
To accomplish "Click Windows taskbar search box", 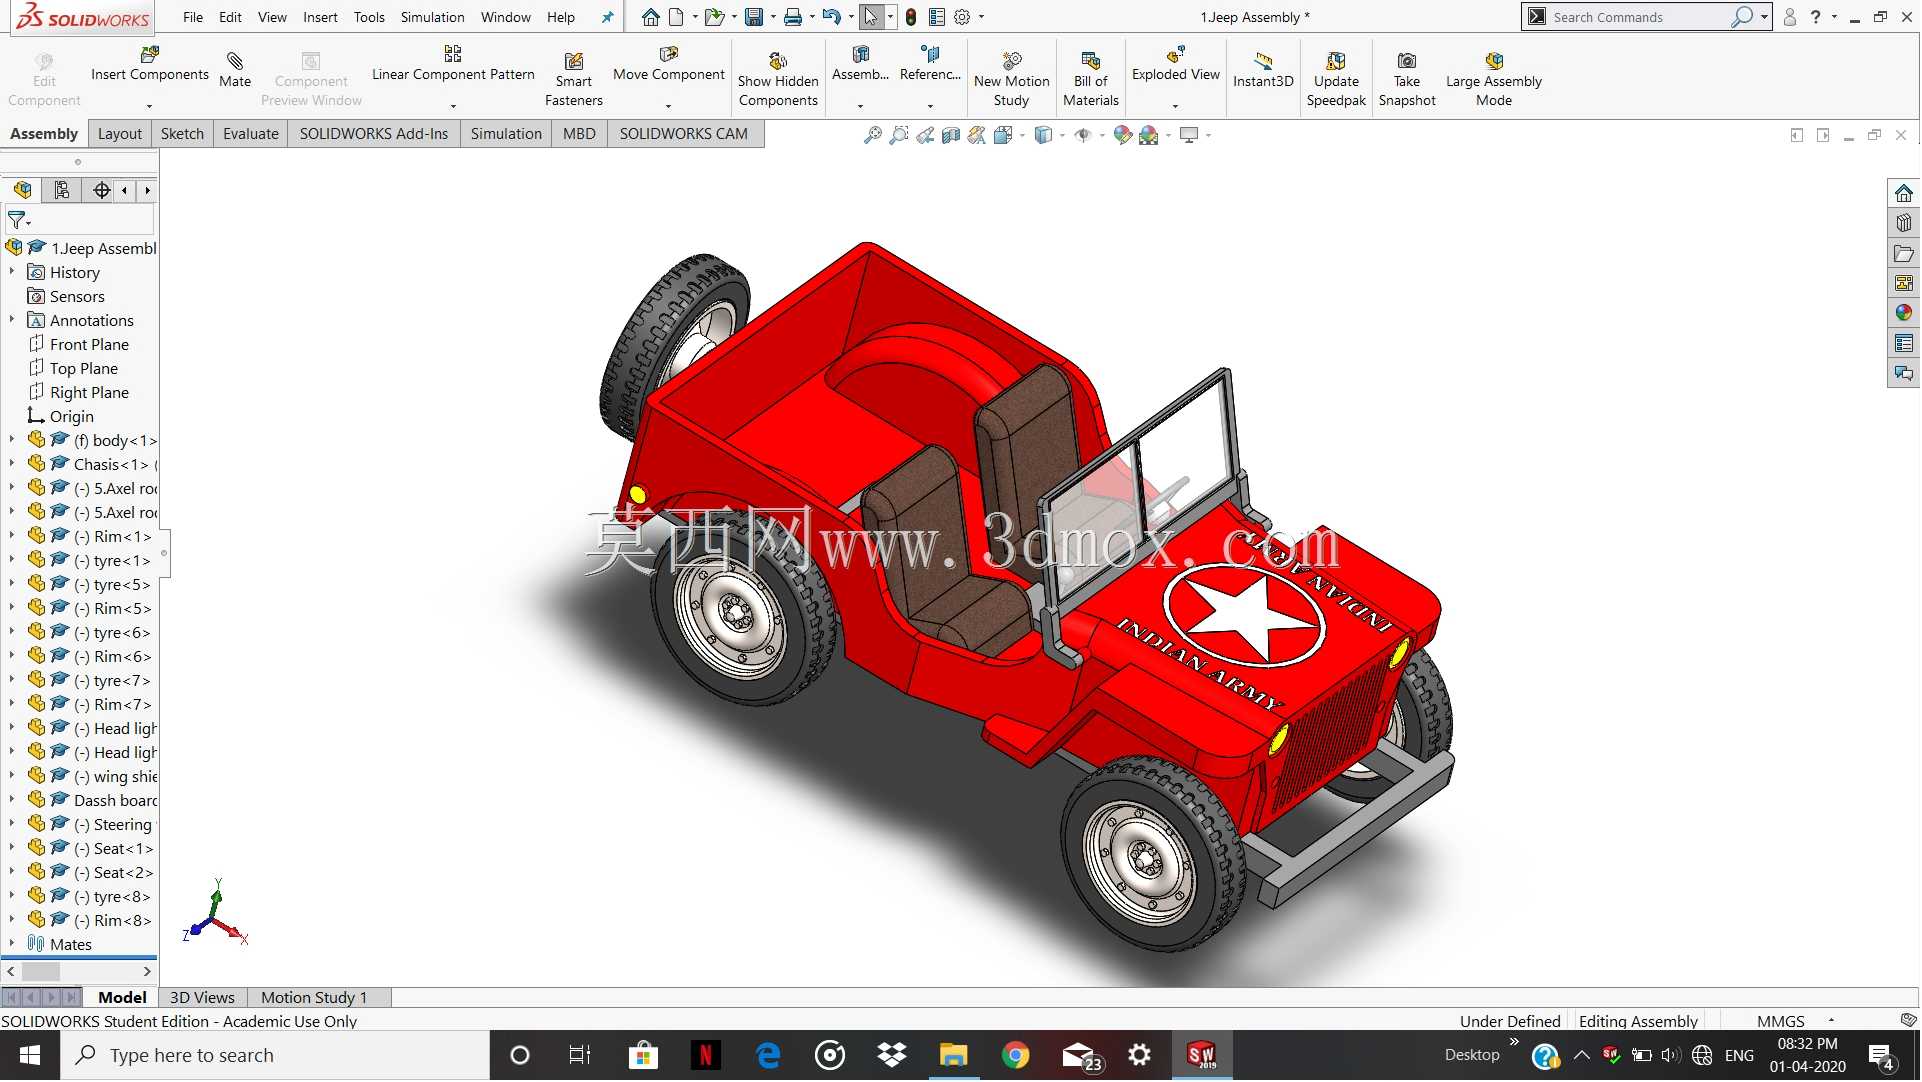I will [x=276, y=1056].
